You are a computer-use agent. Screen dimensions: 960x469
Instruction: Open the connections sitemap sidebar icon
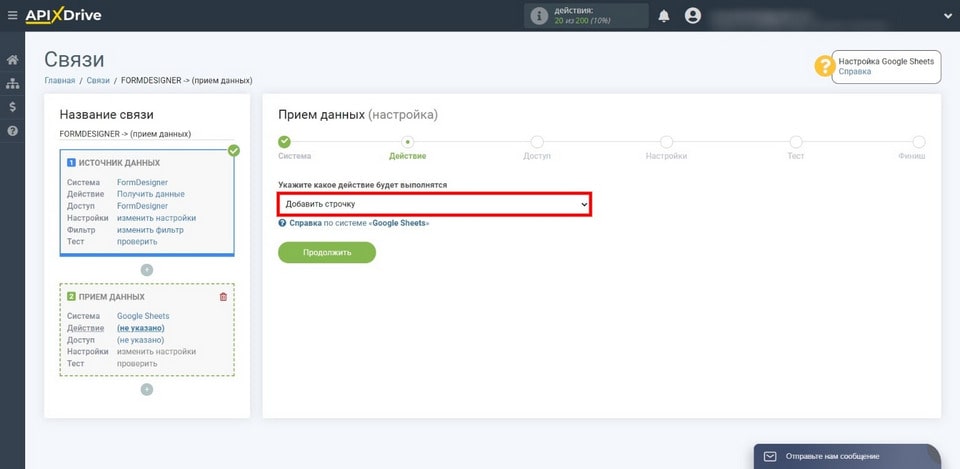click(12, 84)
